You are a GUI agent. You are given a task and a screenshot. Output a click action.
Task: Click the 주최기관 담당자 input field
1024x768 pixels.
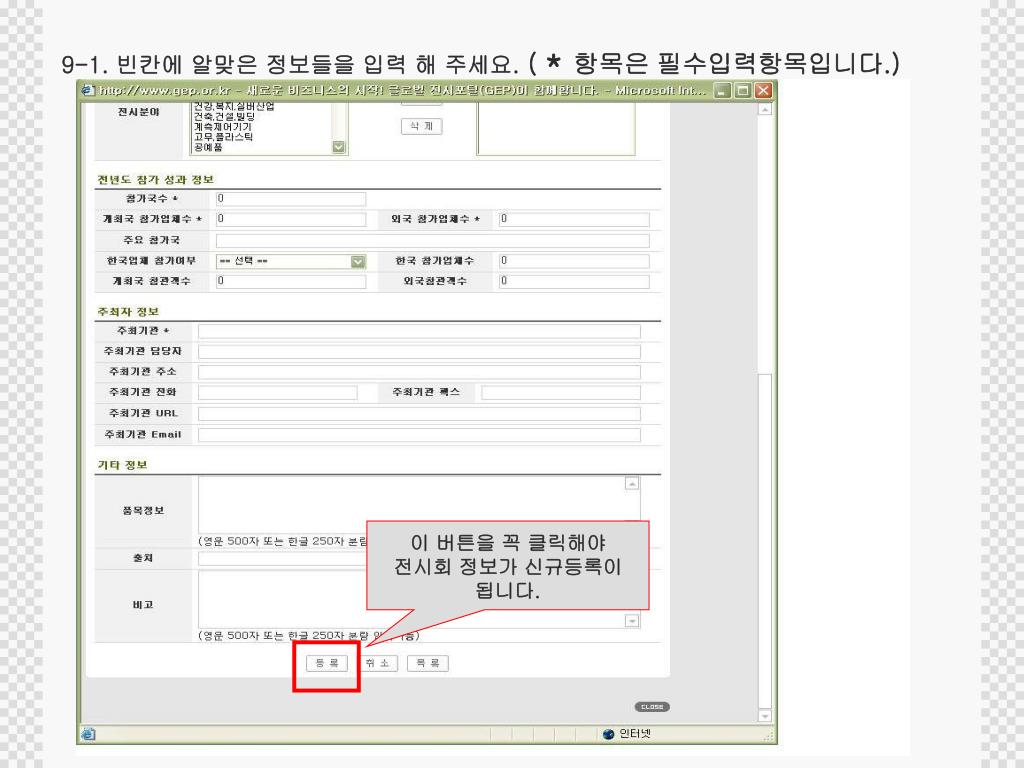pyautogui.click(x=419, y=352)
